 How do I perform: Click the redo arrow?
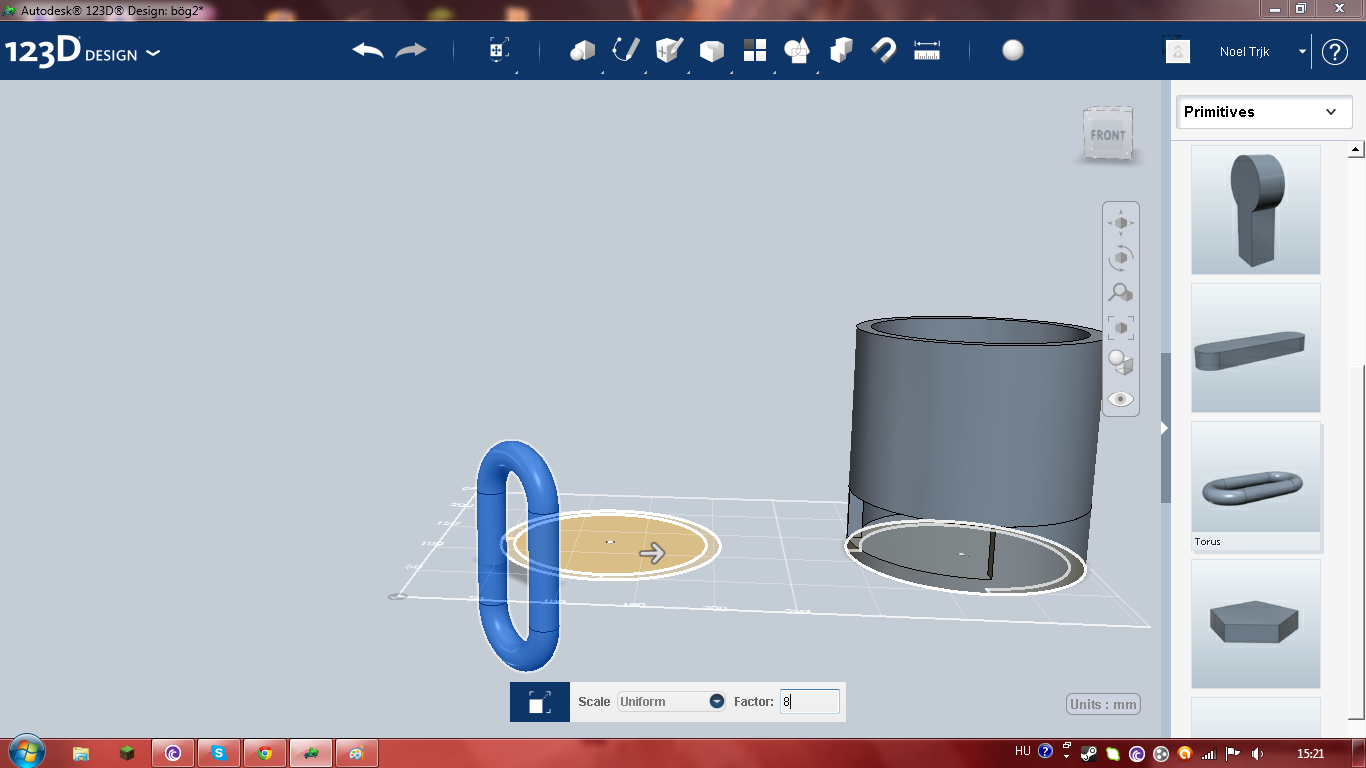click(411, 50)
